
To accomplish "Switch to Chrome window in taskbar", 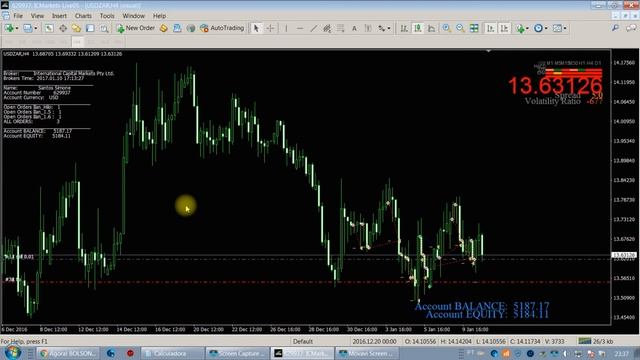I will 68,353.
